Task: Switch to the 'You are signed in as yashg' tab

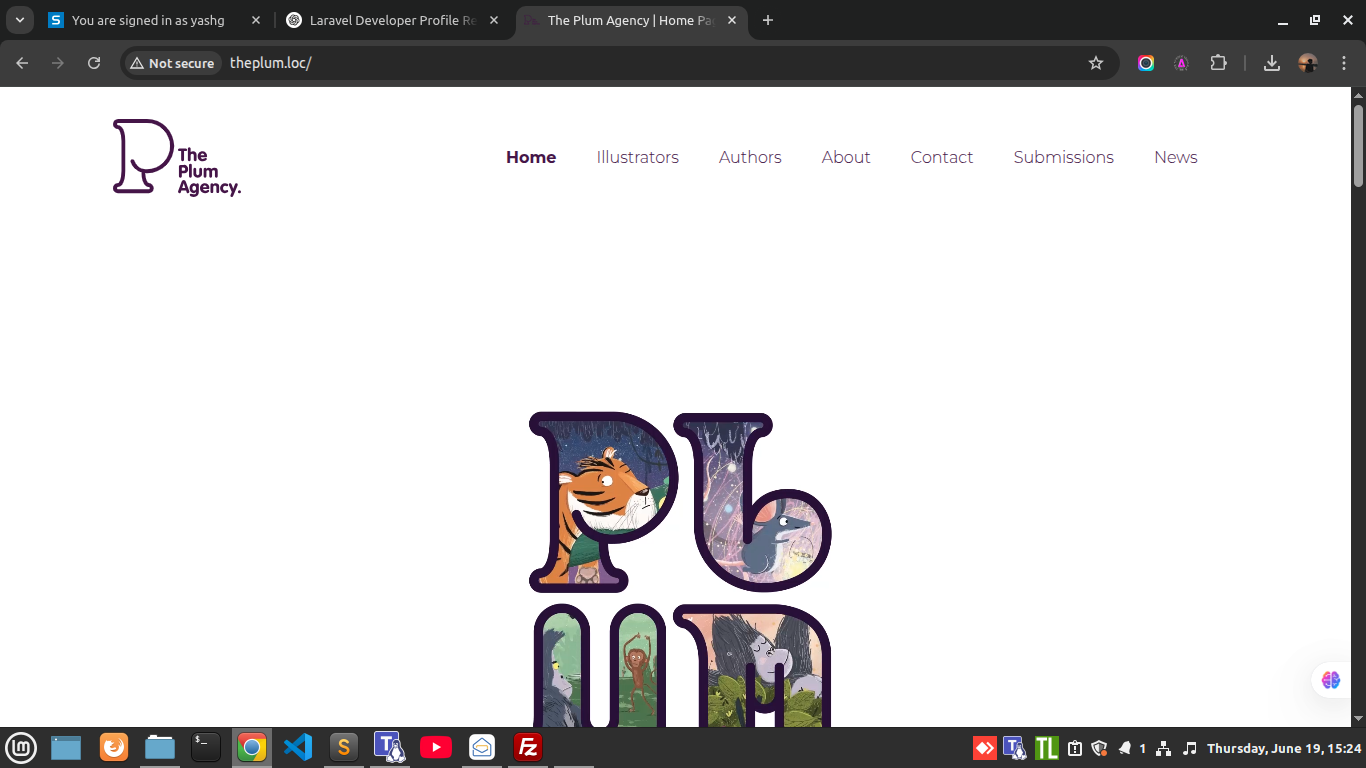Action: [156, 20]
